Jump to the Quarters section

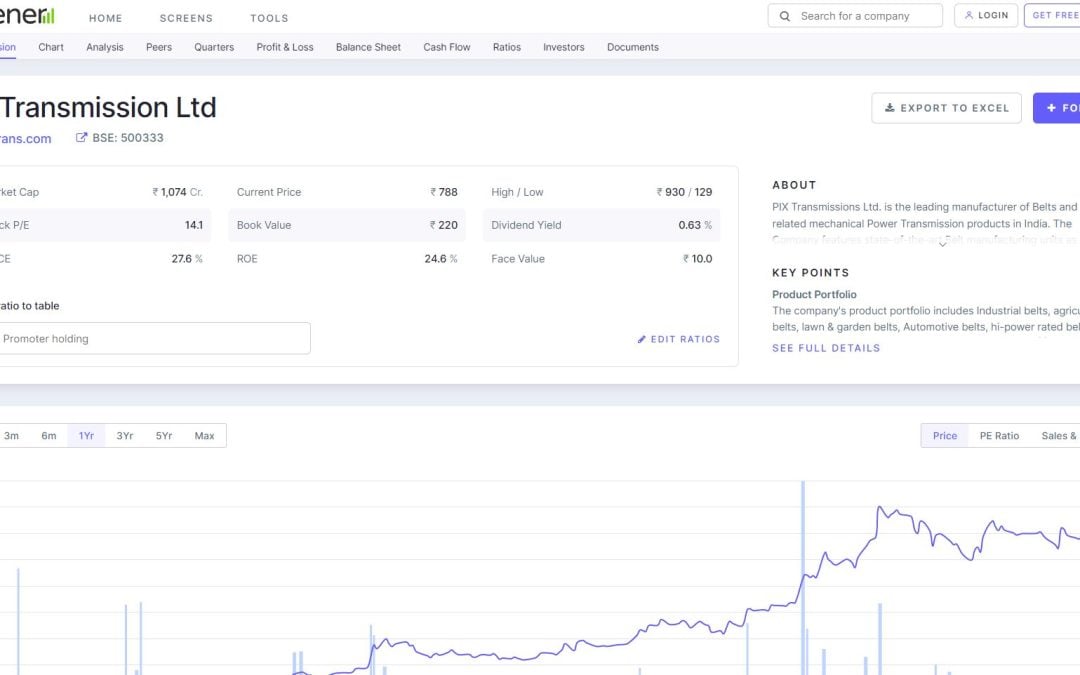(x=214, y=47)
